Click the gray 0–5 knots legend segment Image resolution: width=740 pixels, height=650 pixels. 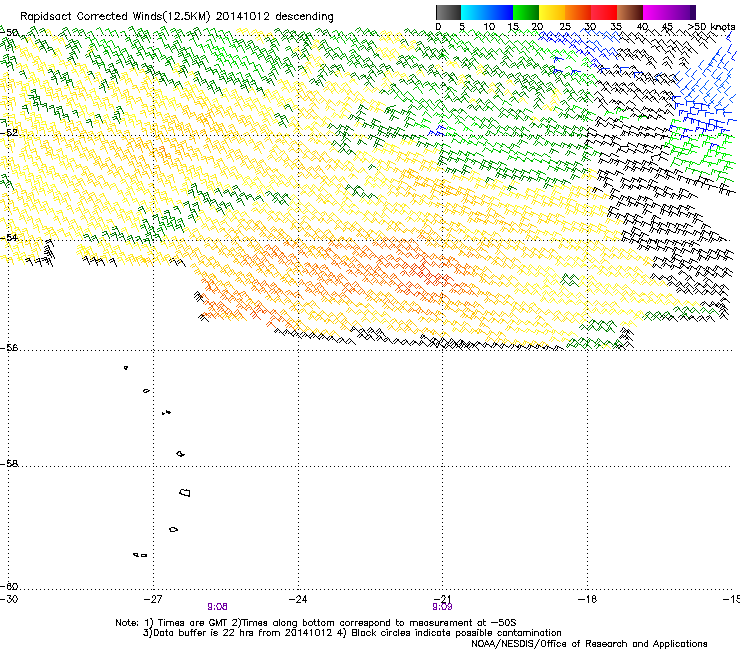[448, 12]
